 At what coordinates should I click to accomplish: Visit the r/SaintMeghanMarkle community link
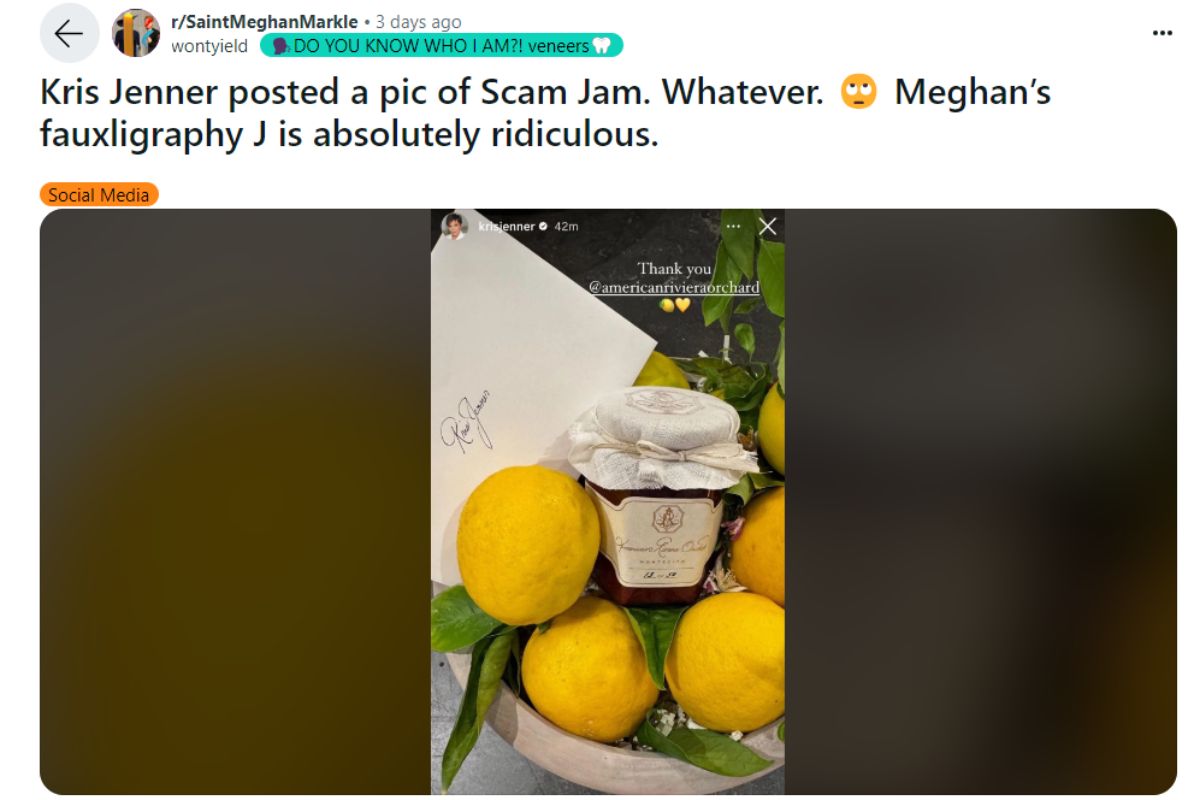(x=264, y=22)
